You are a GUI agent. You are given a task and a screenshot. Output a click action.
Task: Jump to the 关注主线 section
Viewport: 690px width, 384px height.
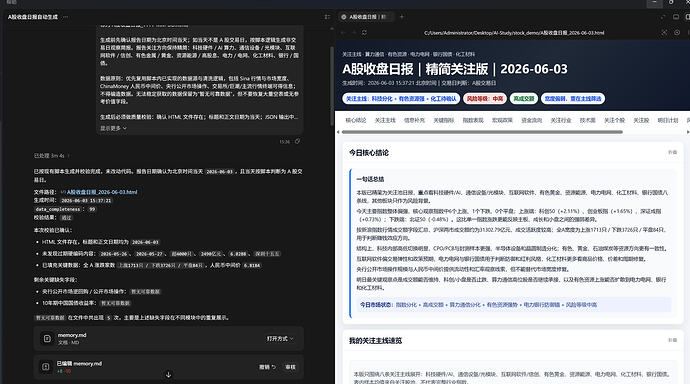tap(385, 120)
